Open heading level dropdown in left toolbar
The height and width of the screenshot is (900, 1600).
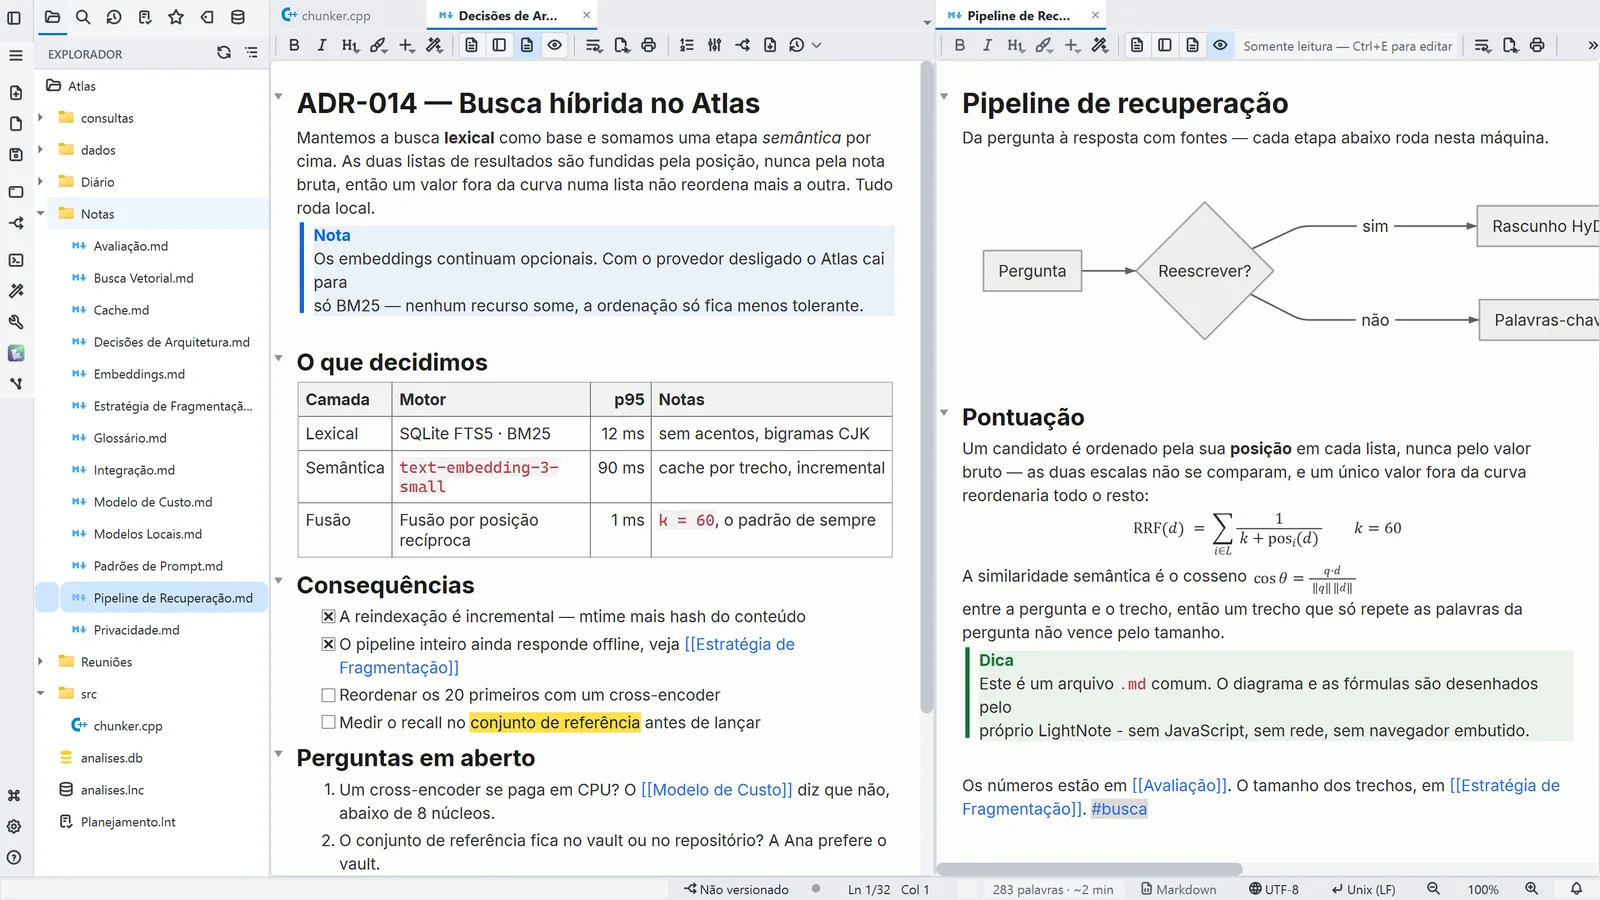pyautogui.click(x=349, y=45)
